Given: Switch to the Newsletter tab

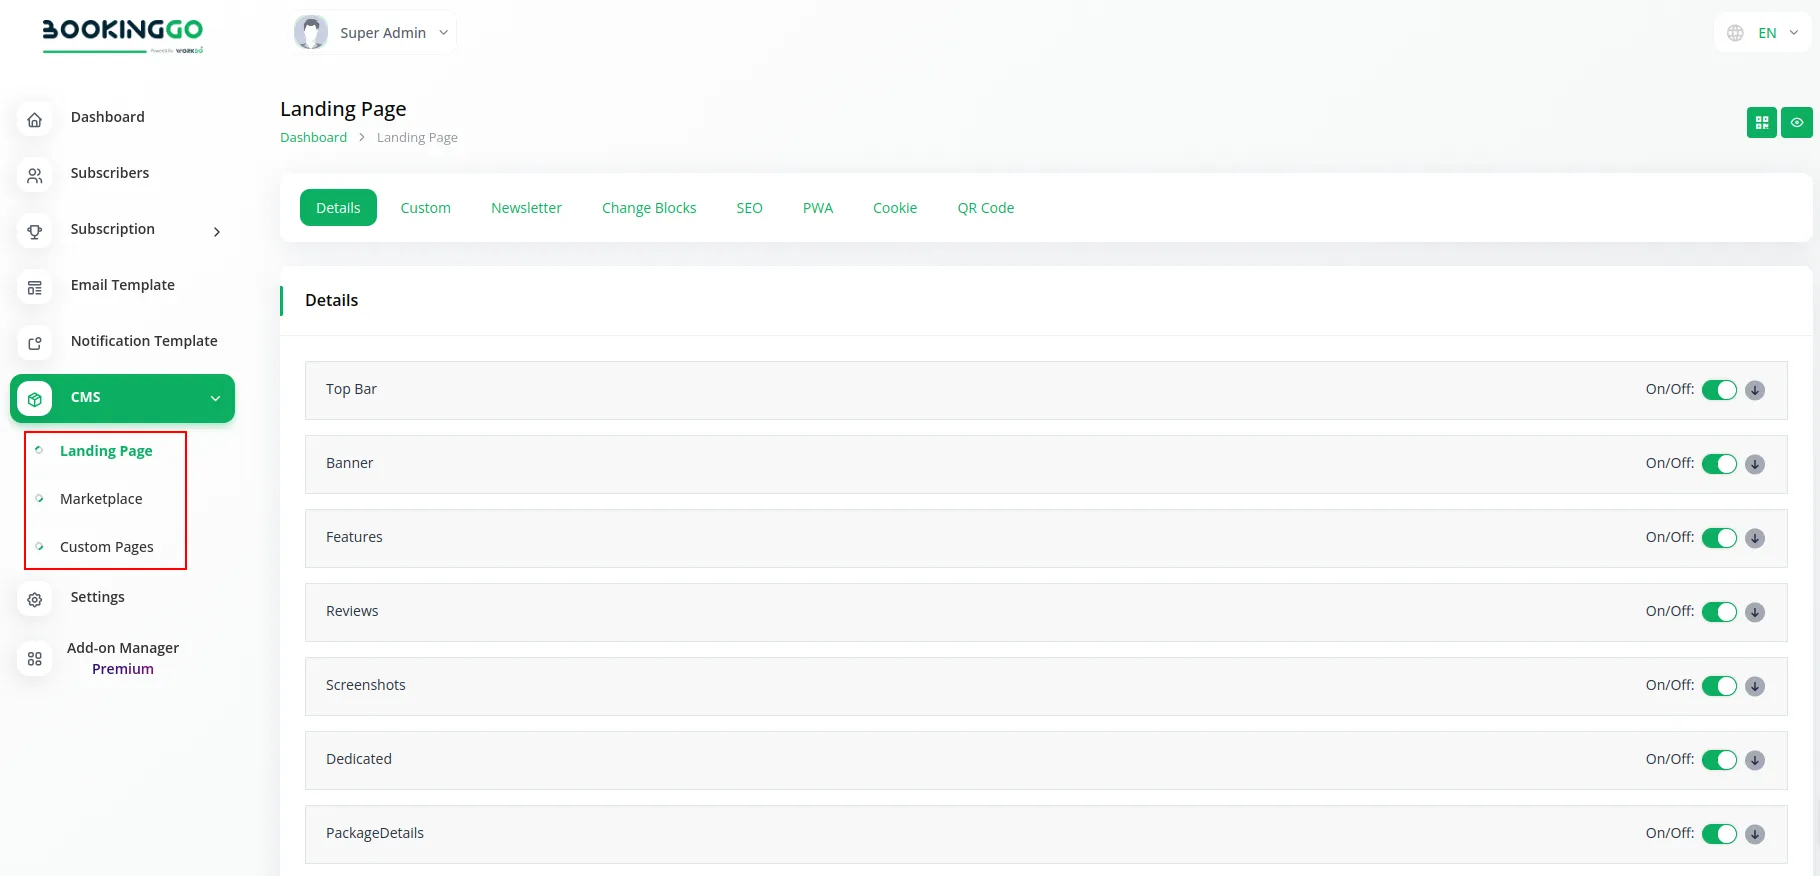Looking at the screenshot, I should (x=526, y=208).
